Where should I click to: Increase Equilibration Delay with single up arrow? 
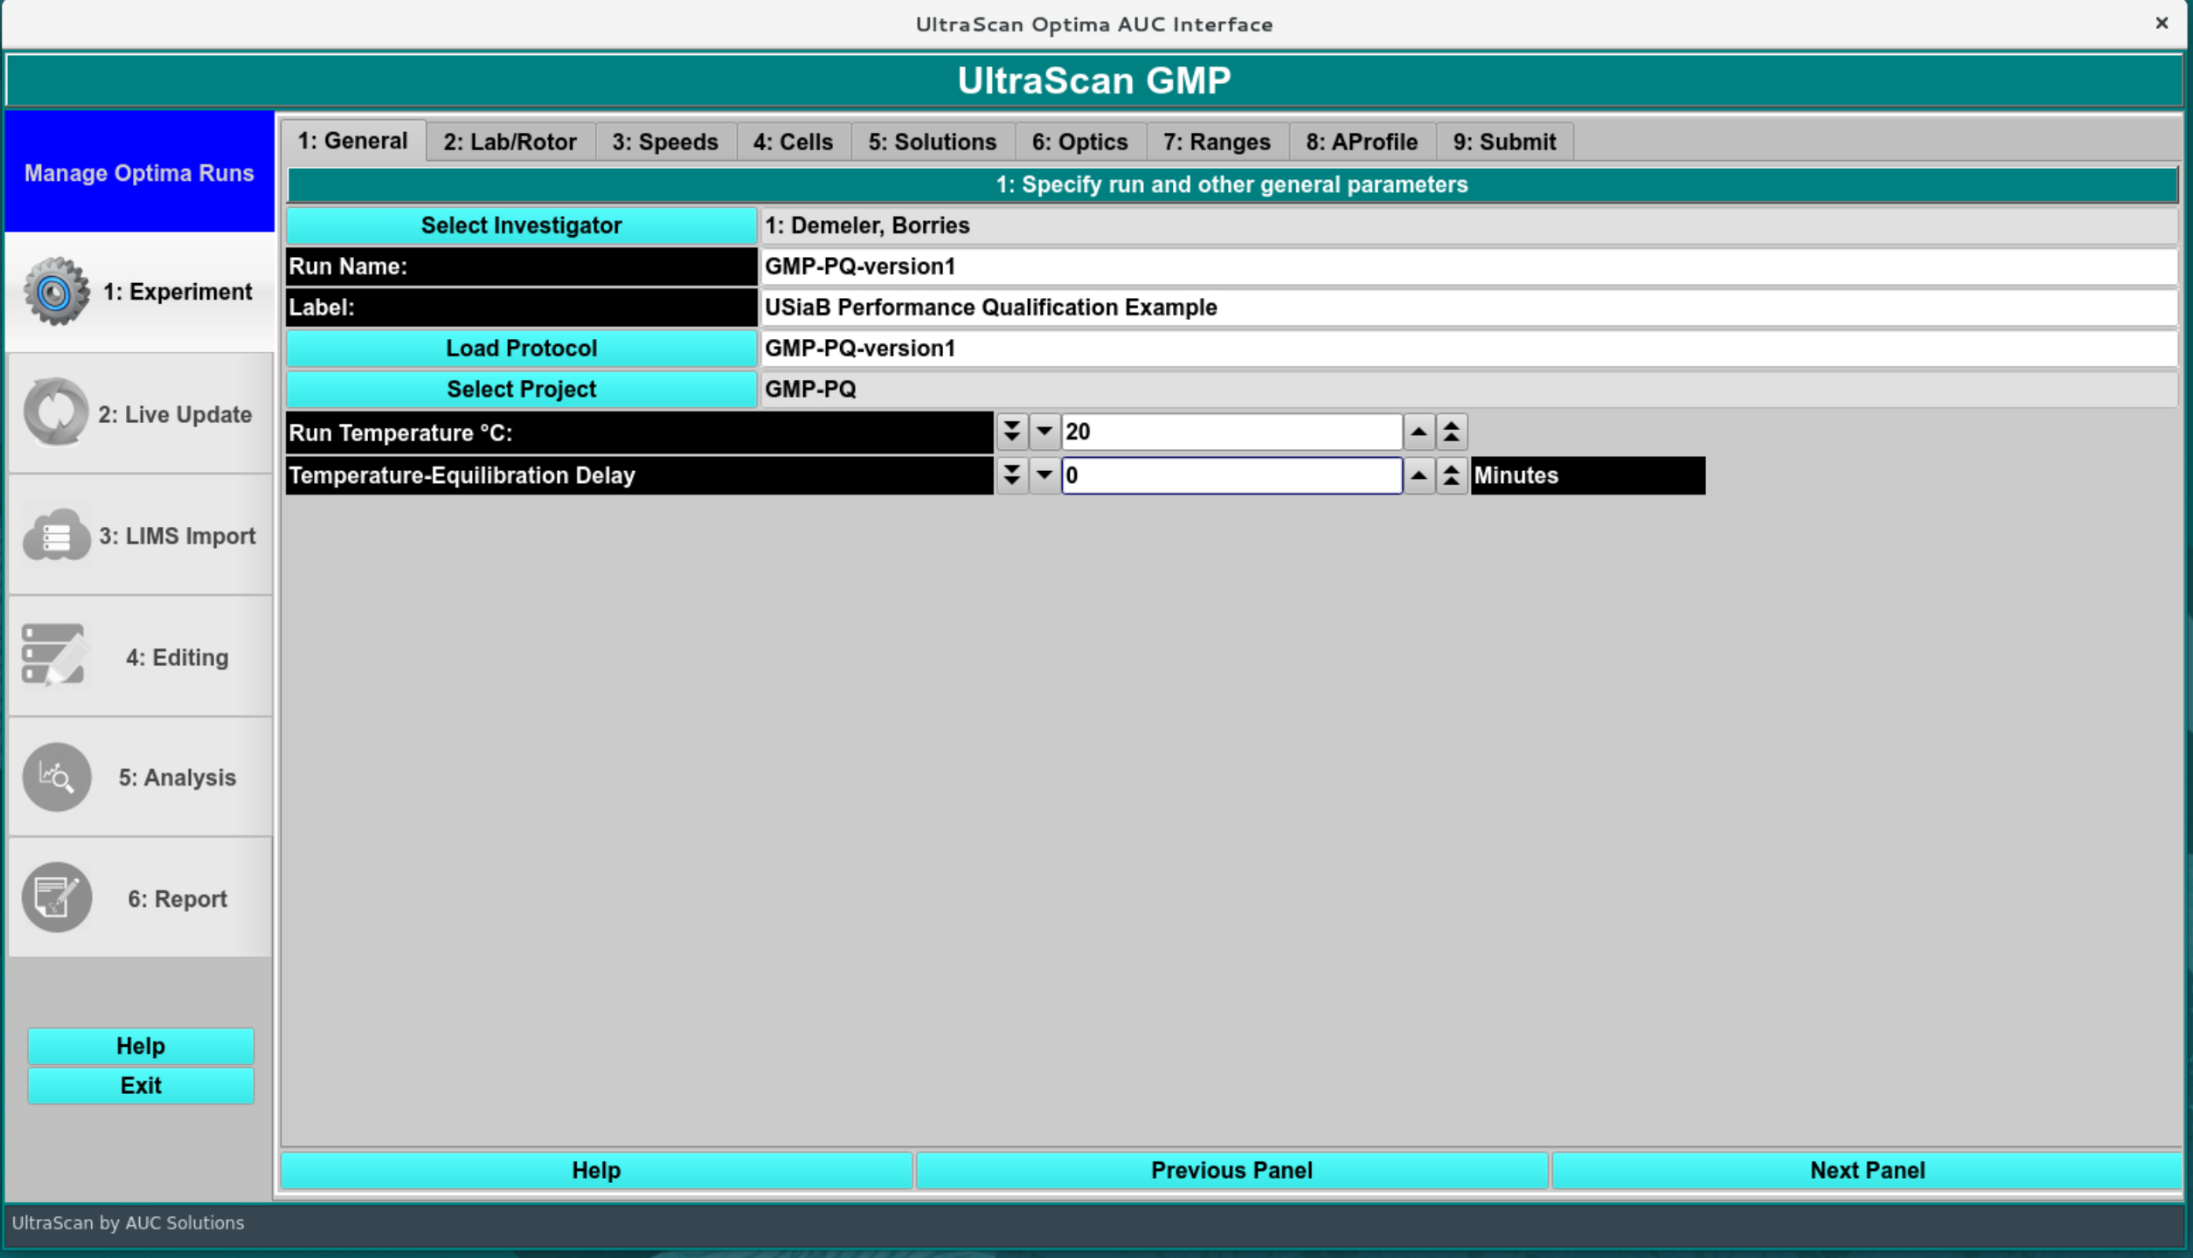(x=1418, y=476)
